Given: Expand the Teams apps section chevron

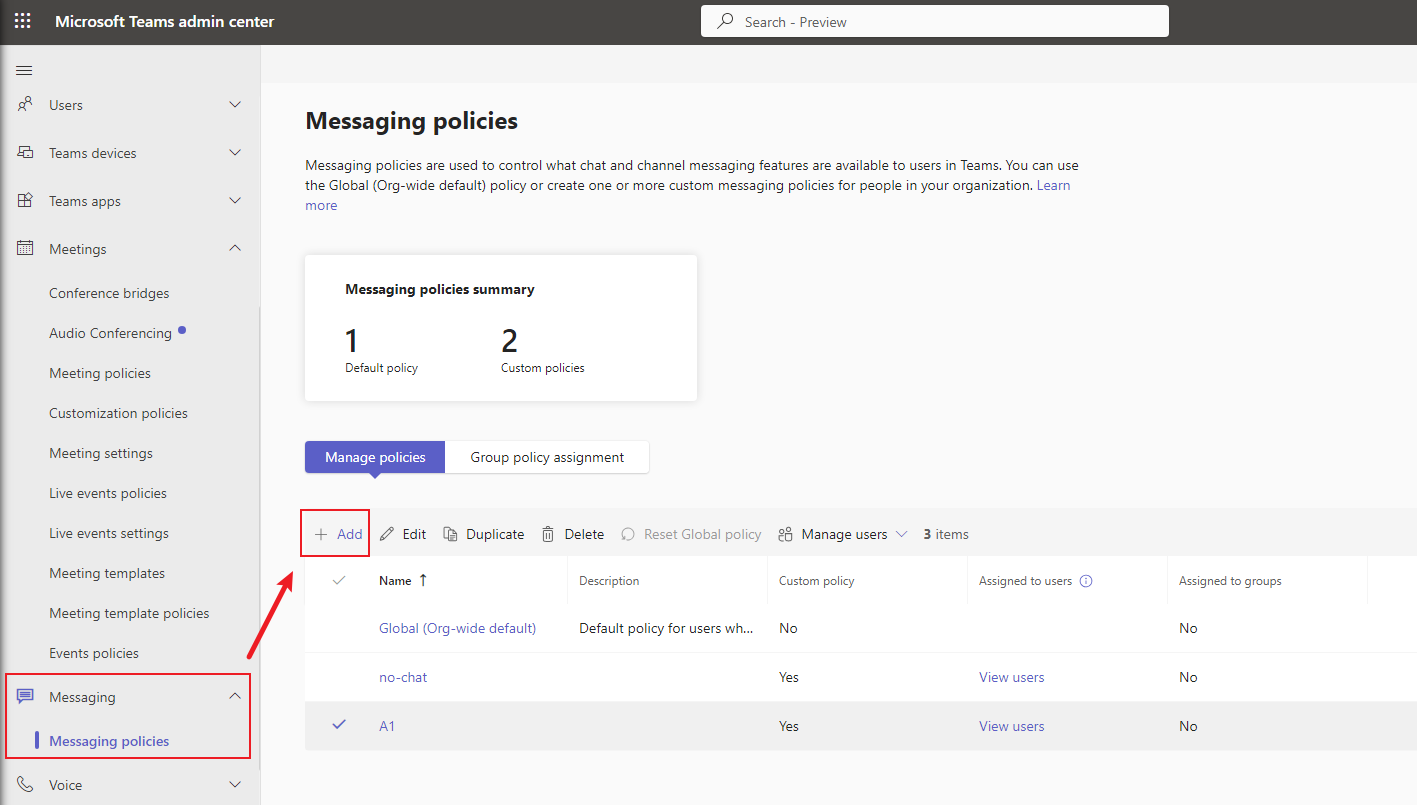Looking at the screenshot, I should 235,200.
